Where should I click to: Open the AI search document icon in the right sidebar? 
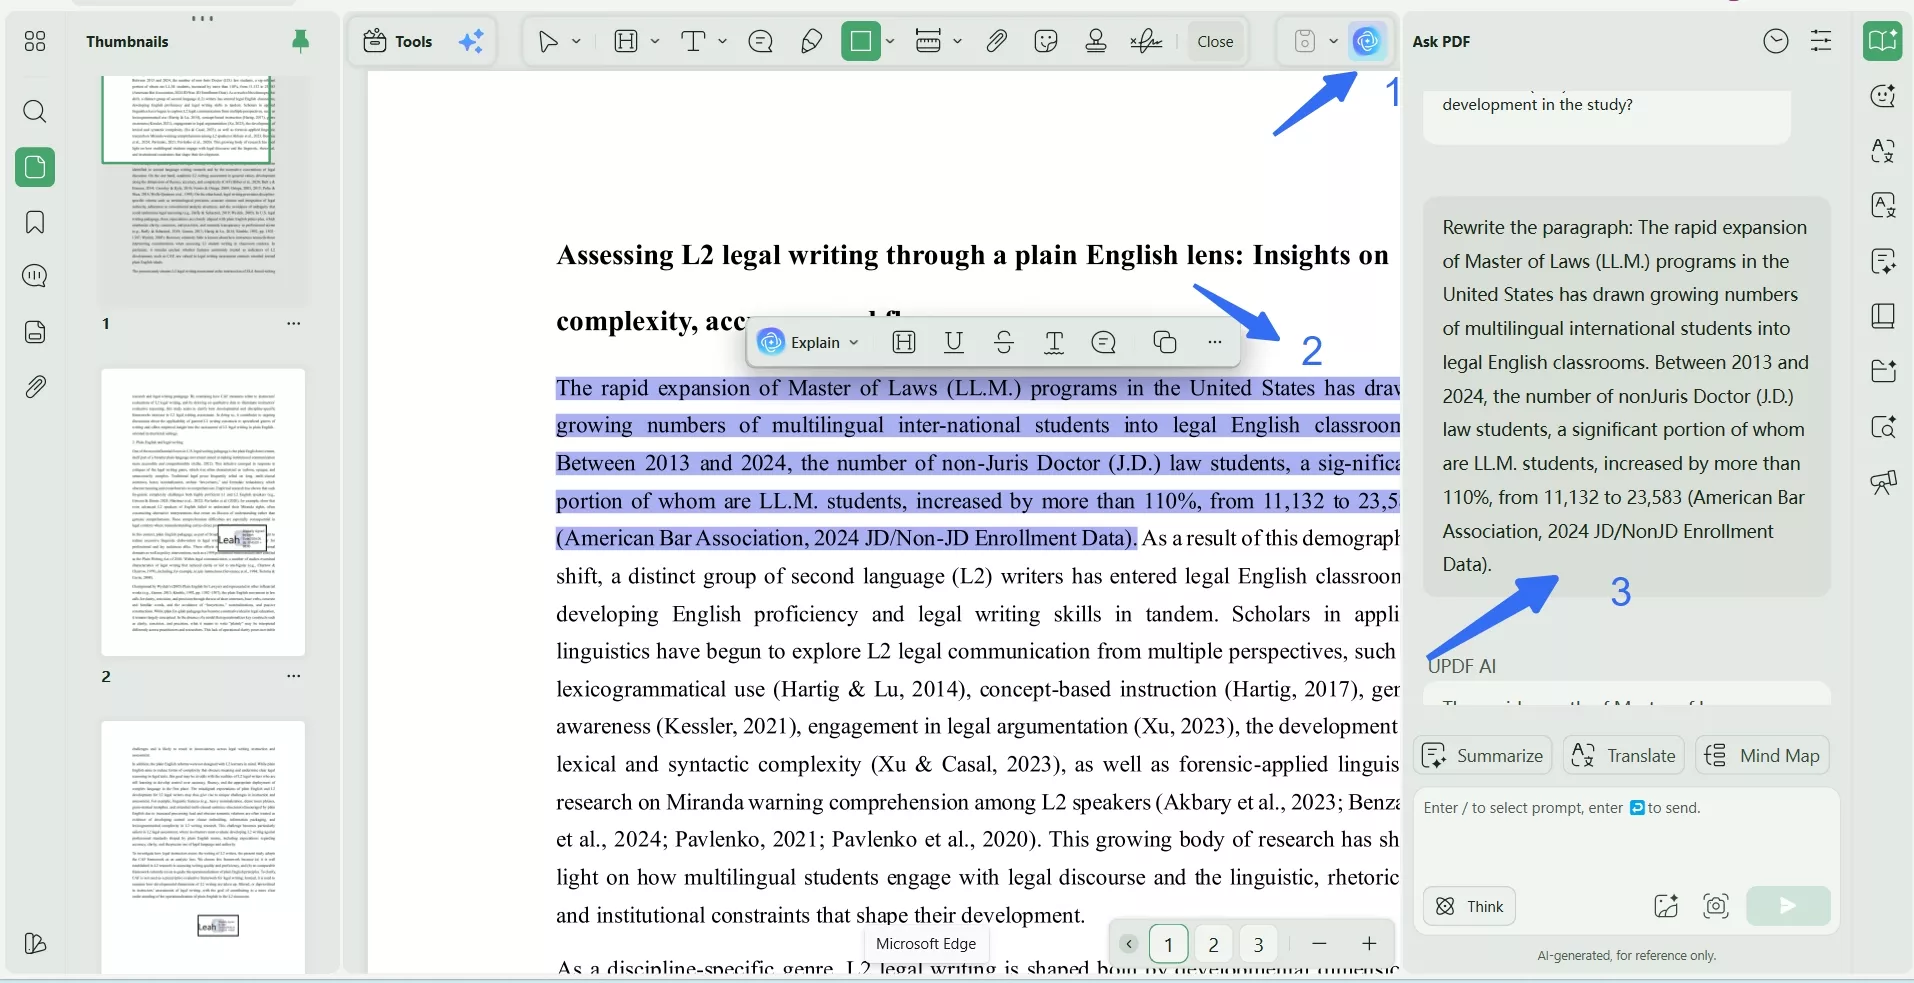pyautogui.click(x=1883, y=427)
